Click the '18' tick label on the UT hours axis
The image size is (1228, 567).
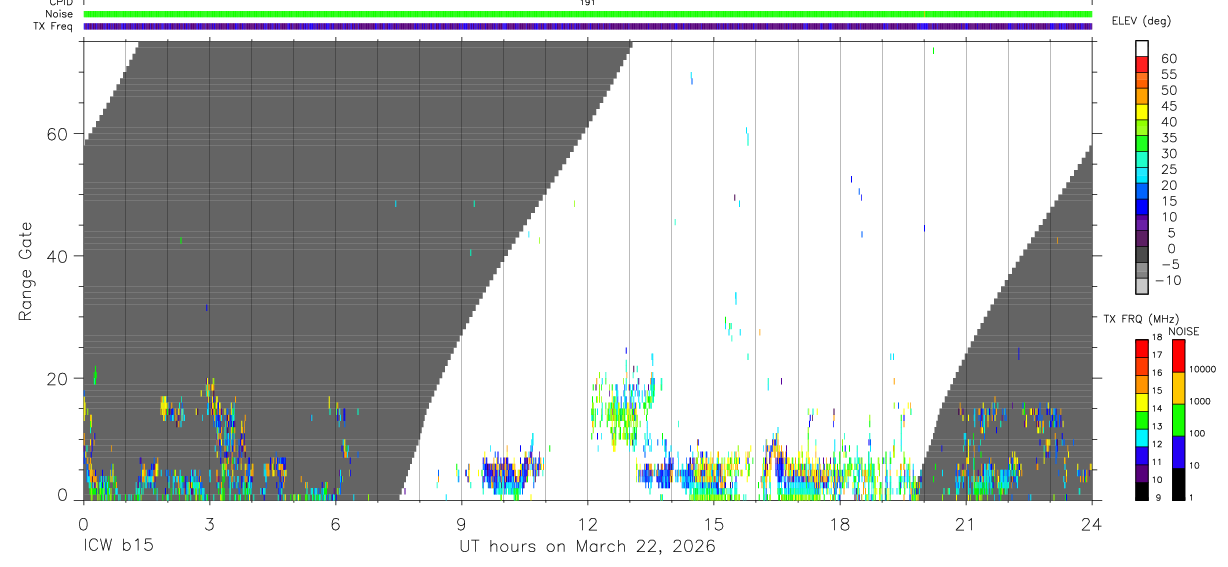(x=839, y=524)
